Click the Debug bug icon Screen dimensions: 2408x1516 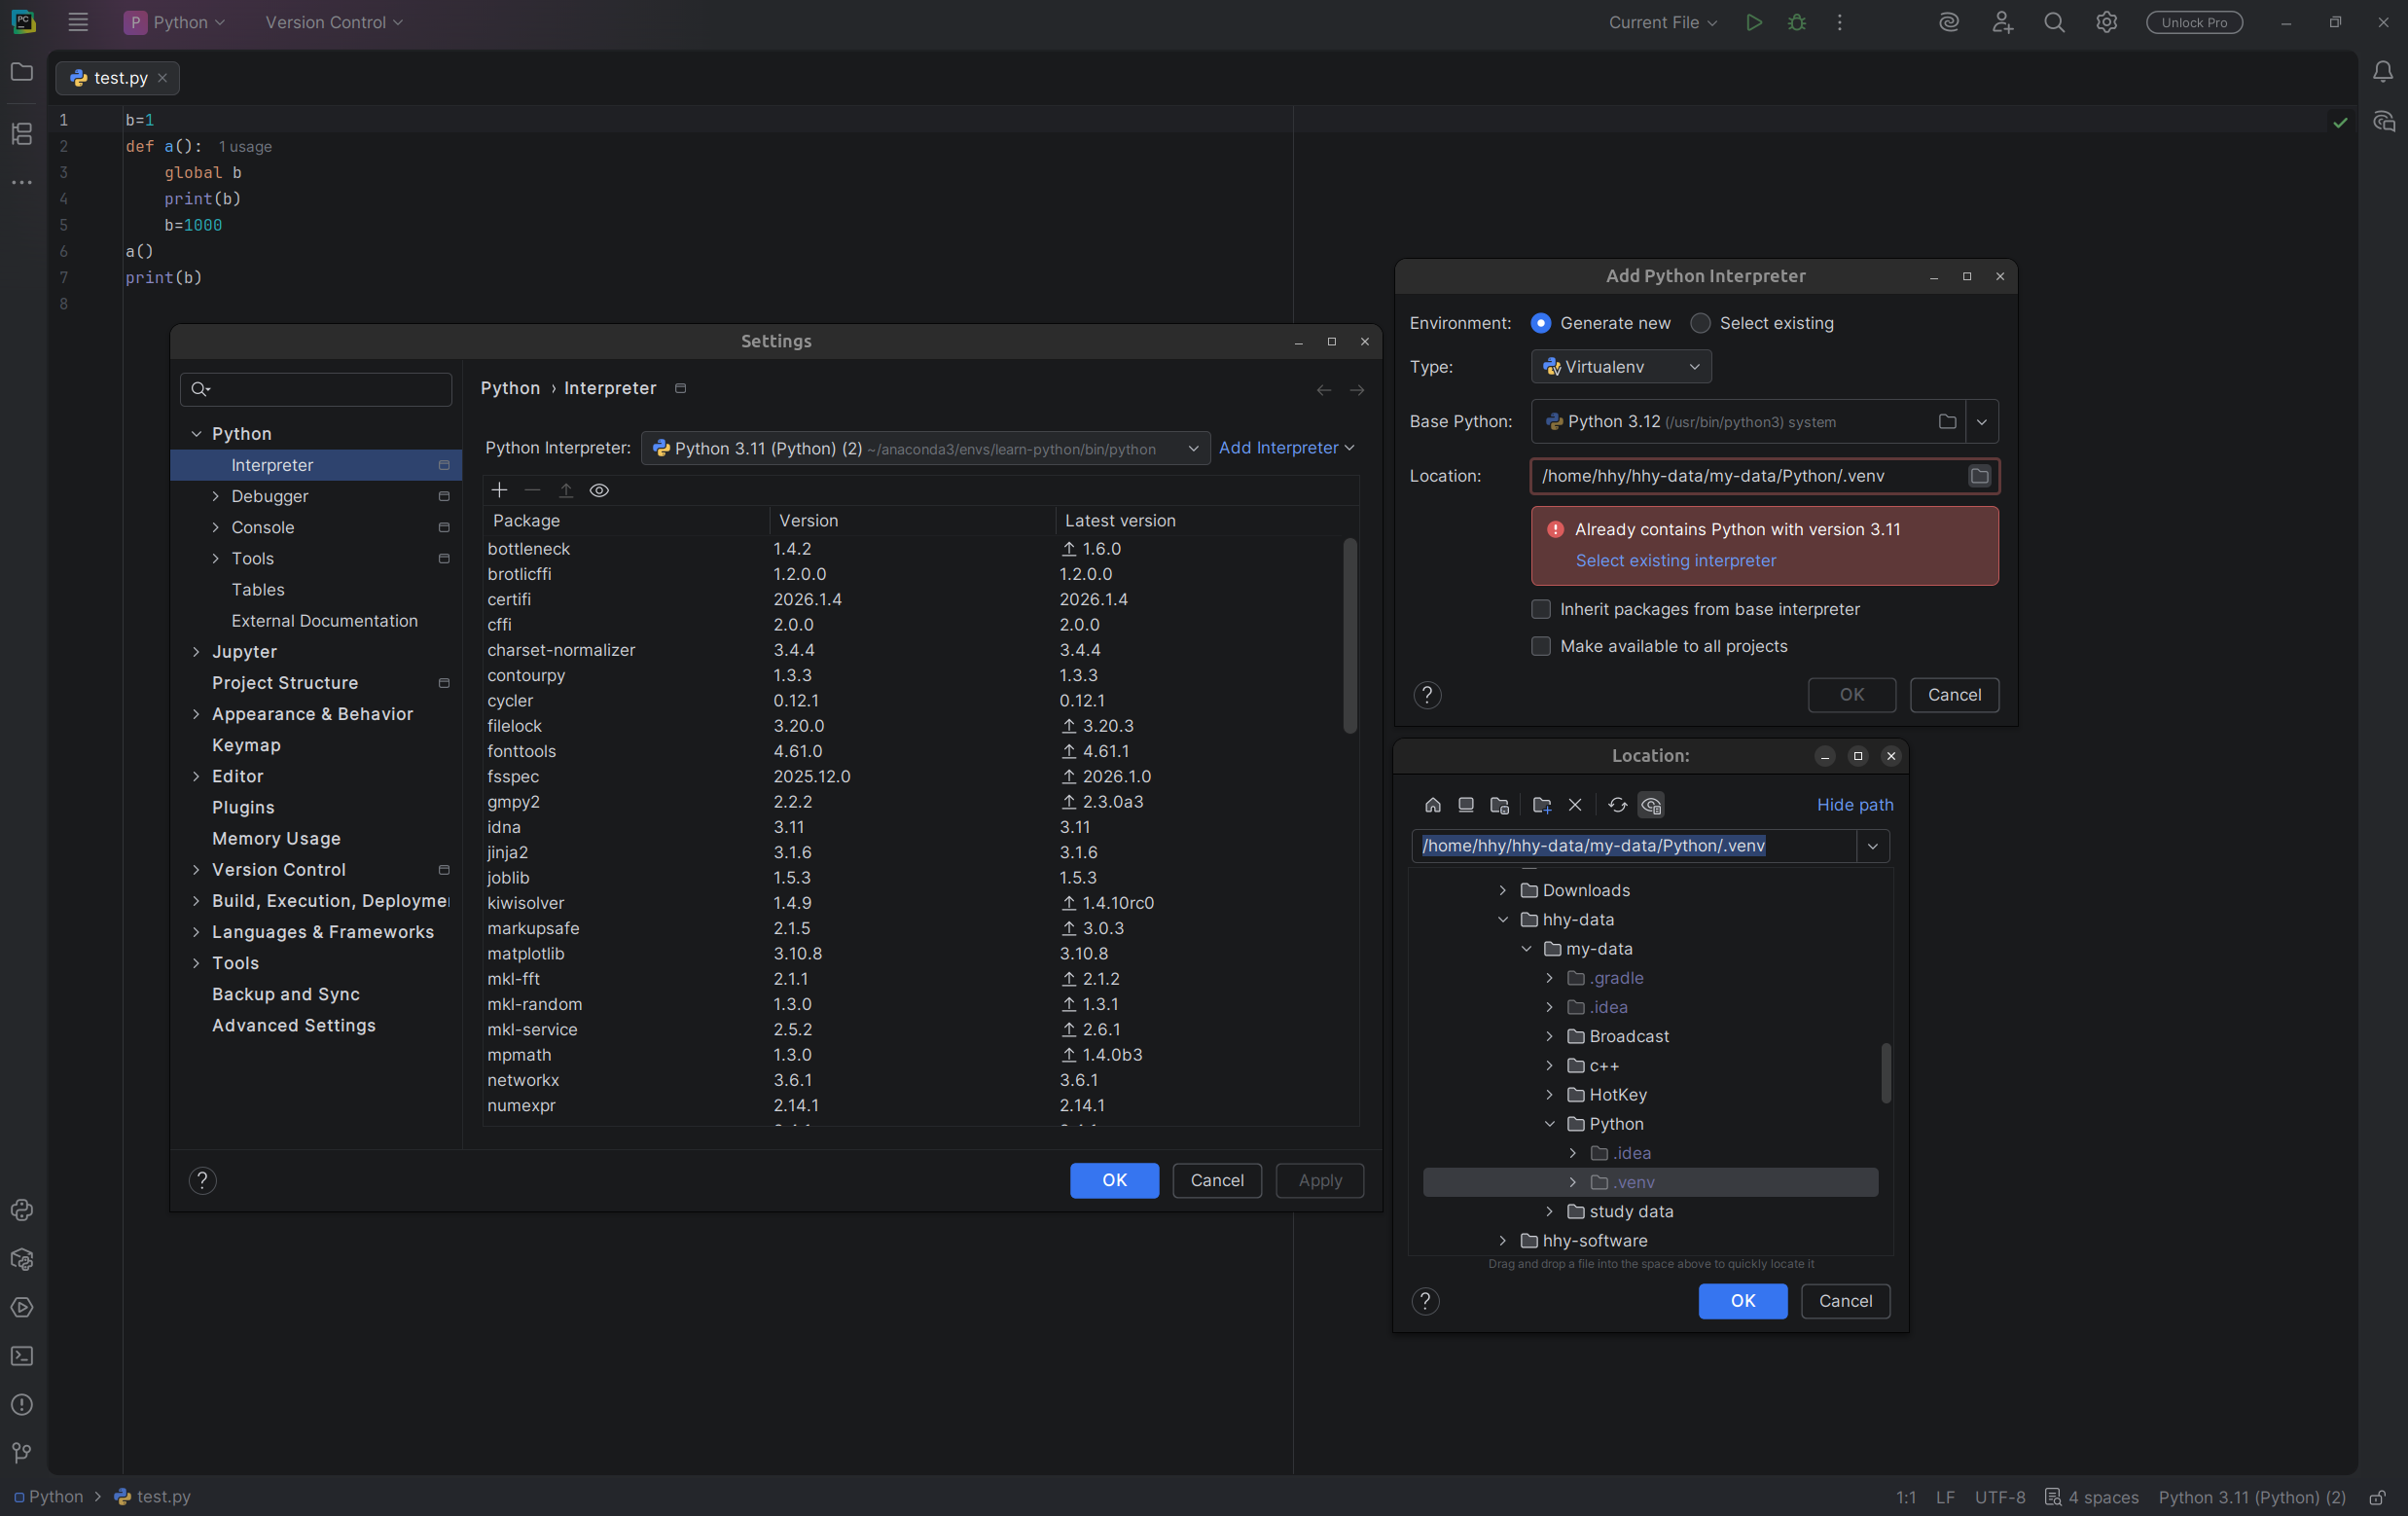point(1797,22)
